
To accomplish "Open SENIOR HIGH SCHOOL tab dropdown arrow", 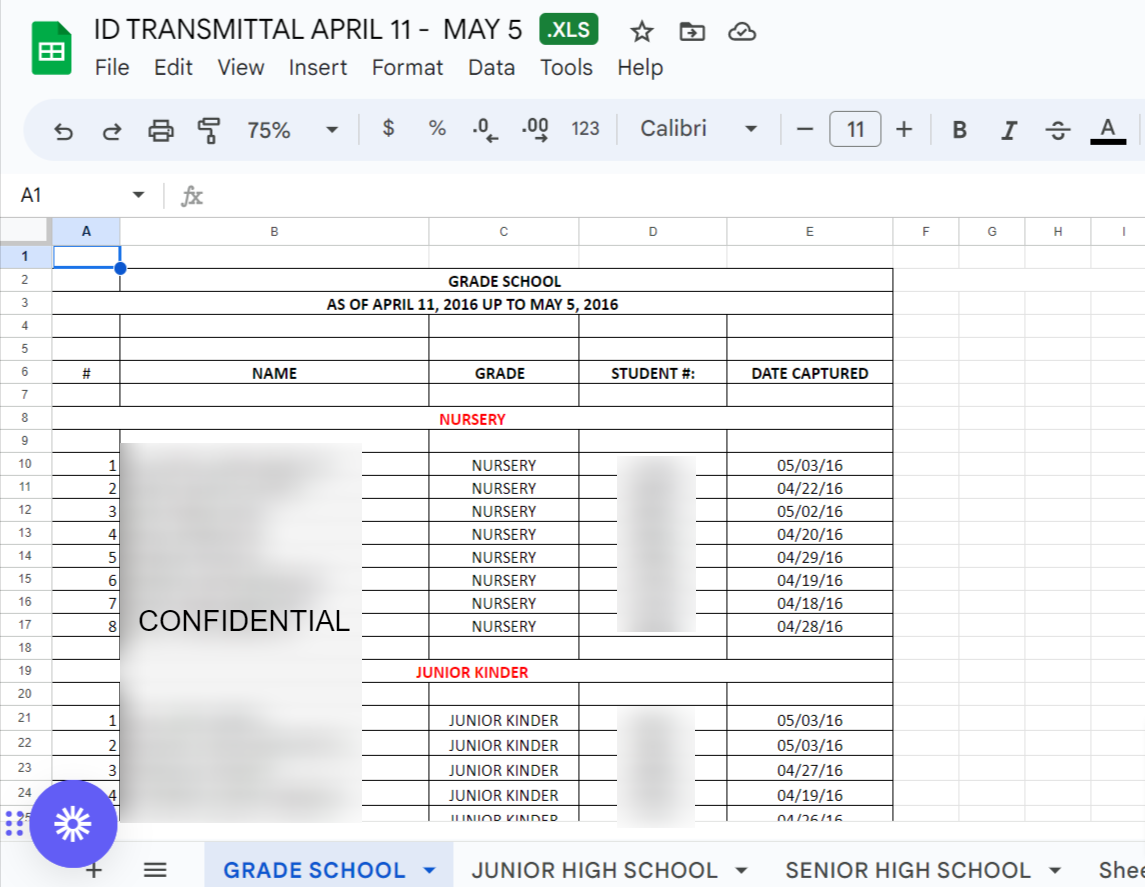I will click(1054, 870).
